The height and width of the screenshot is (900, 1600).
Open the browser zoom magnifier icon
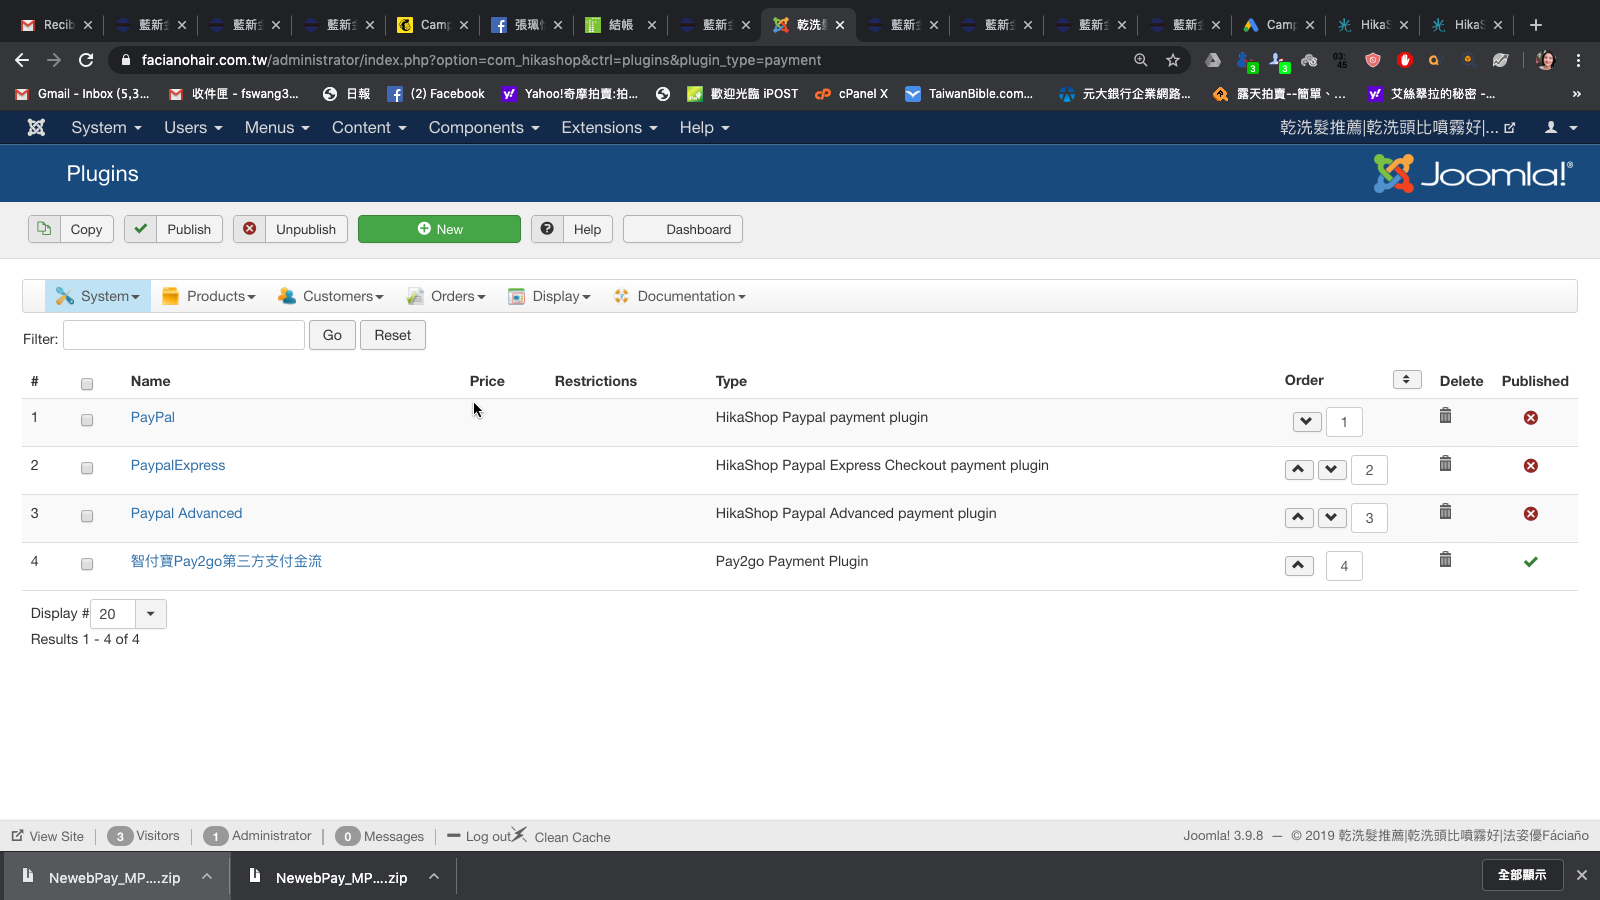[1141, 60]
